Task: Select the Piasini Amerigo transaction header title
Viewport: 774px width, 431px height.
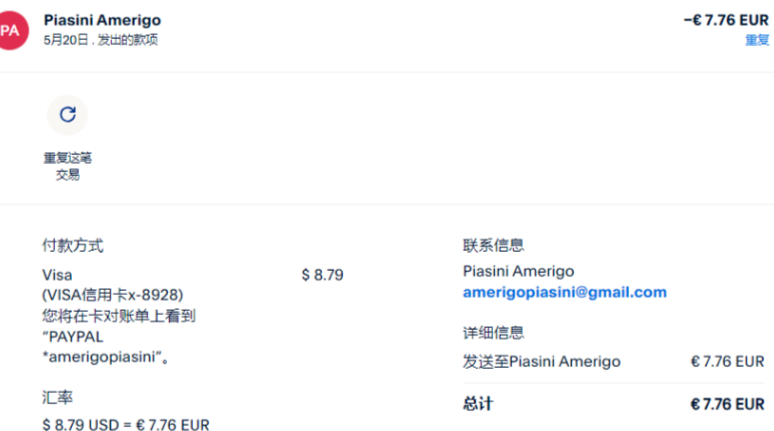Action: coord(102,20)
